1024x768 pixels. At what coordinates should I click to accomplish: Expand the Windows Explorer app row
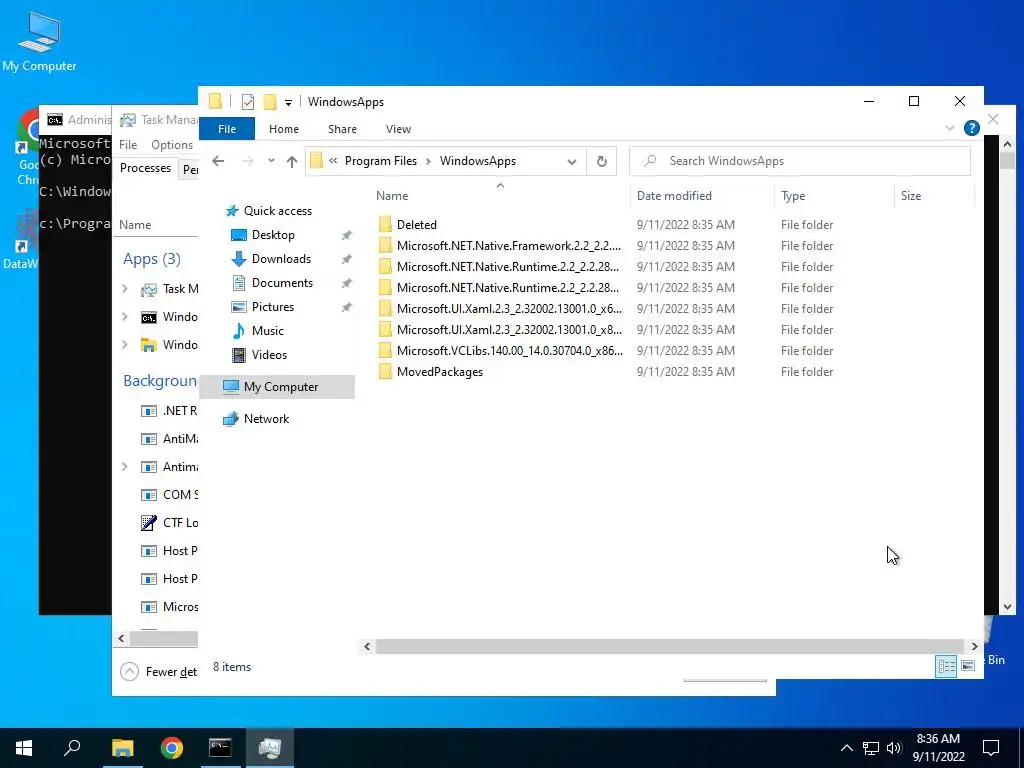tap(125, 345)
